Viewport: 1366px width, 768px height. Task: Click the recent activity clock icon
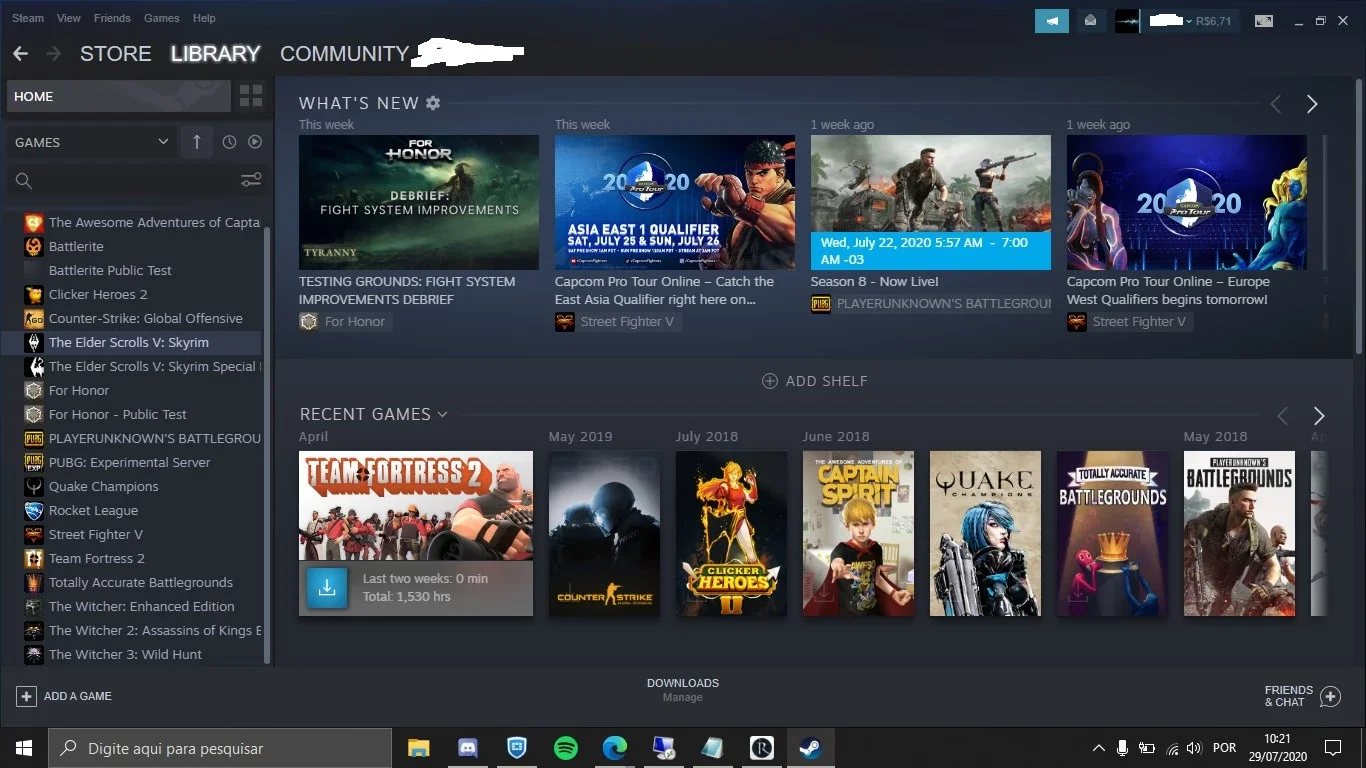(x=229, y=142)
